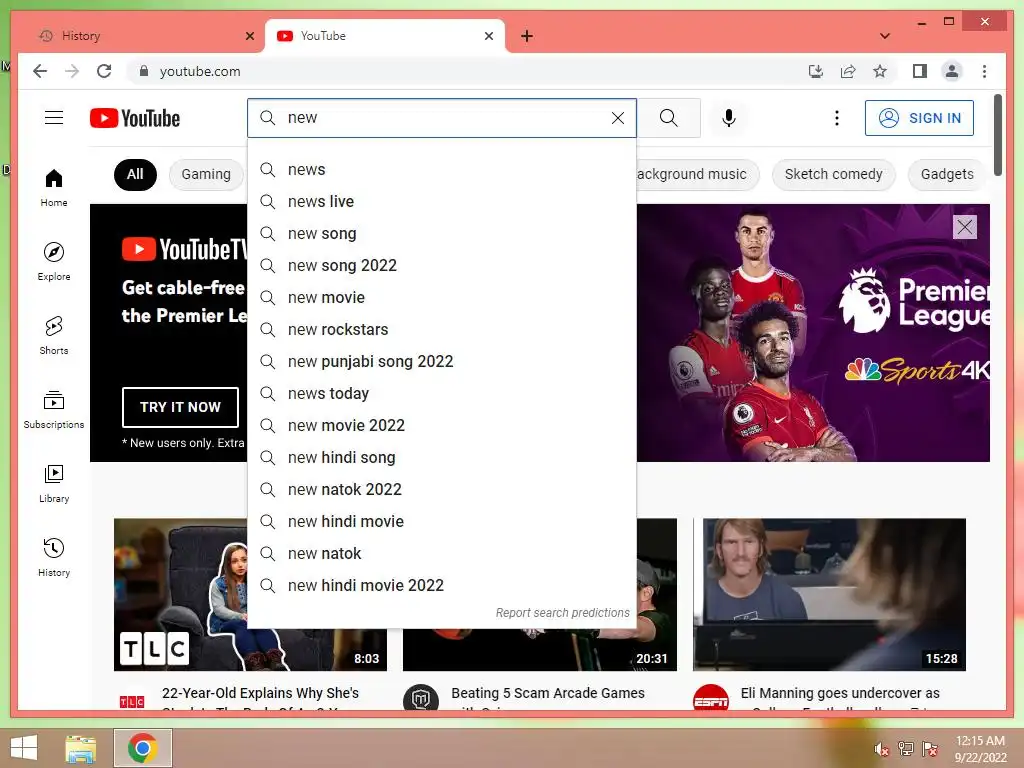Open Explore in sidebar

click(54, 262)
